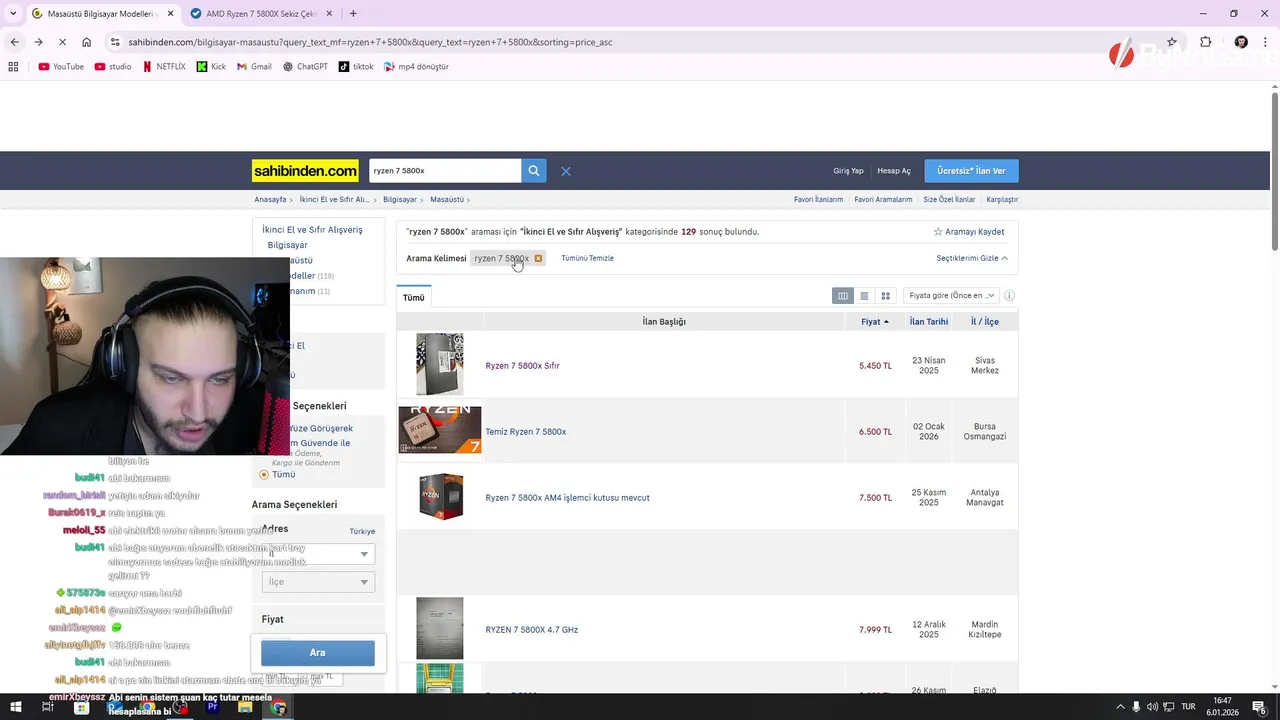Open 'Bilgisayar' category in sidebar
This screenshot has width=1280, height=720.
pyautogui.click(x=287, y=245)
